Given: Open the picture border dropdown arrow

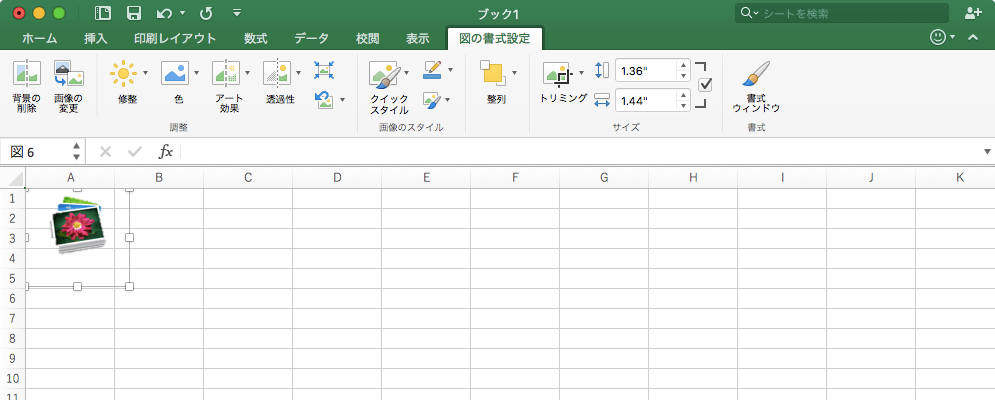Looking at the screenshot, I should (450, 70).
